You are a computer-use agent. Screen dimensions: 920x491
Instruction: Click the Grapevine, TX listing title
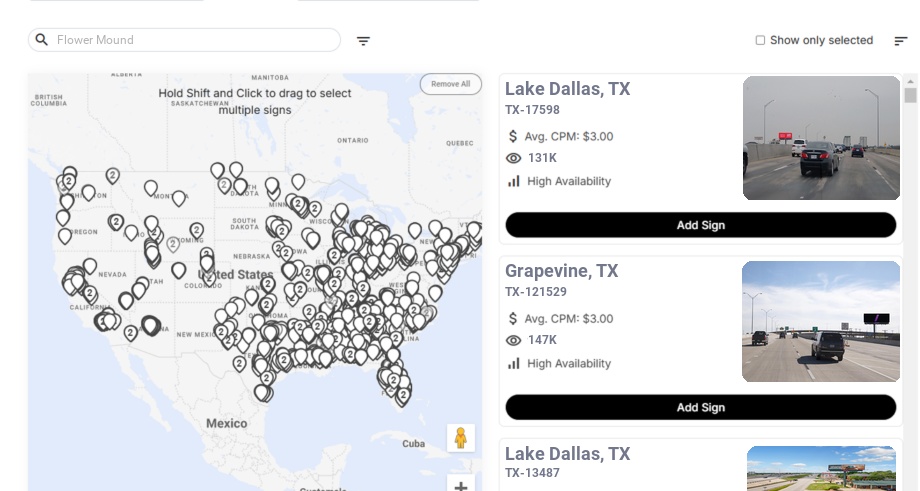(x=561, y=271)
